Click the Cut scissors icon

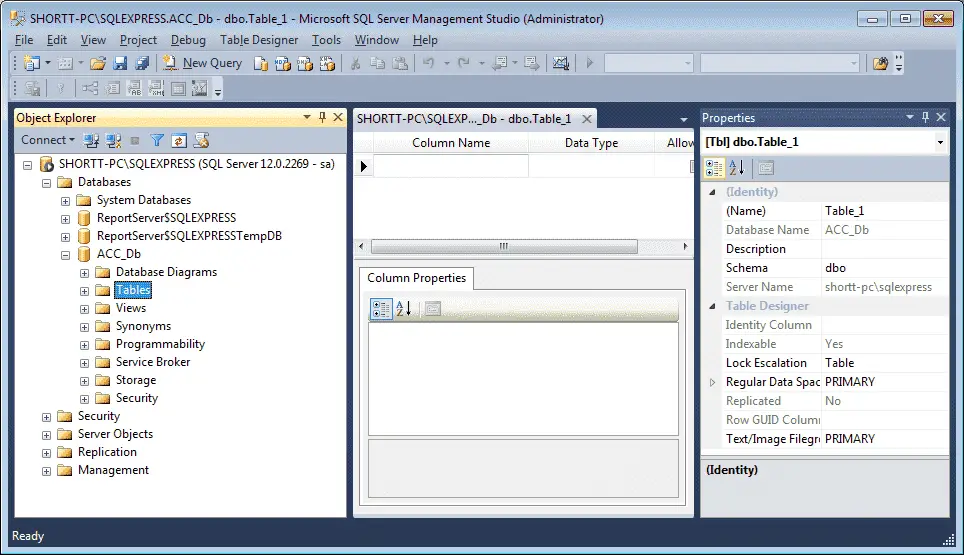click(355, 63)
